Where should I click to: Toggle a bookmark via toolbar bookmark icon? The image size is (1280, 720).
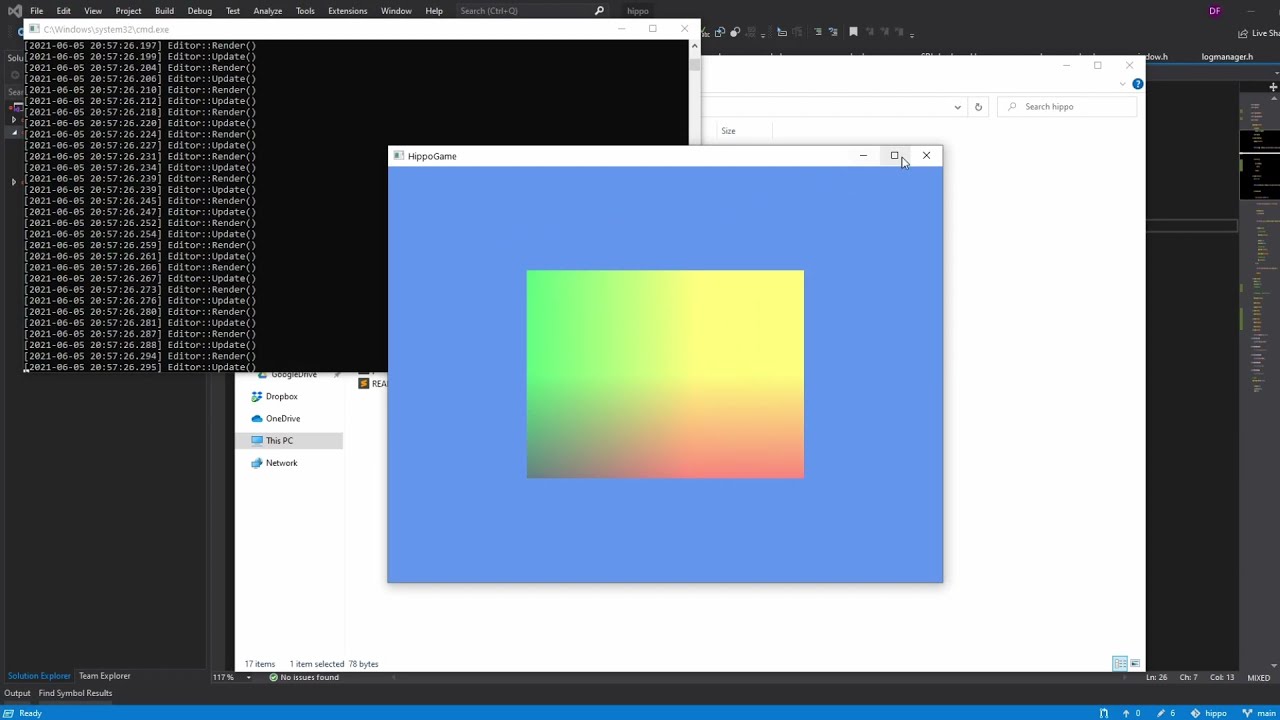[853, 32]
